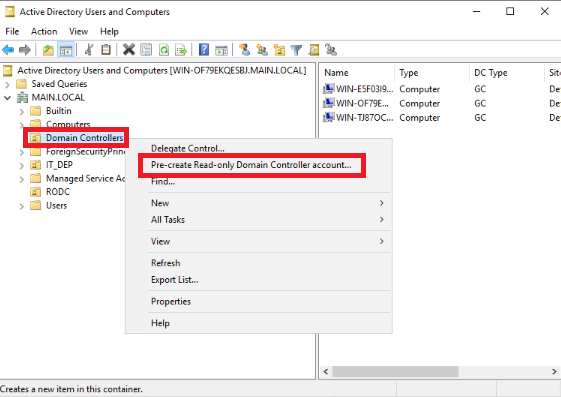Screen dimensions: 561x397
Task: Choose Help in context menu
Action: (160, 323)
